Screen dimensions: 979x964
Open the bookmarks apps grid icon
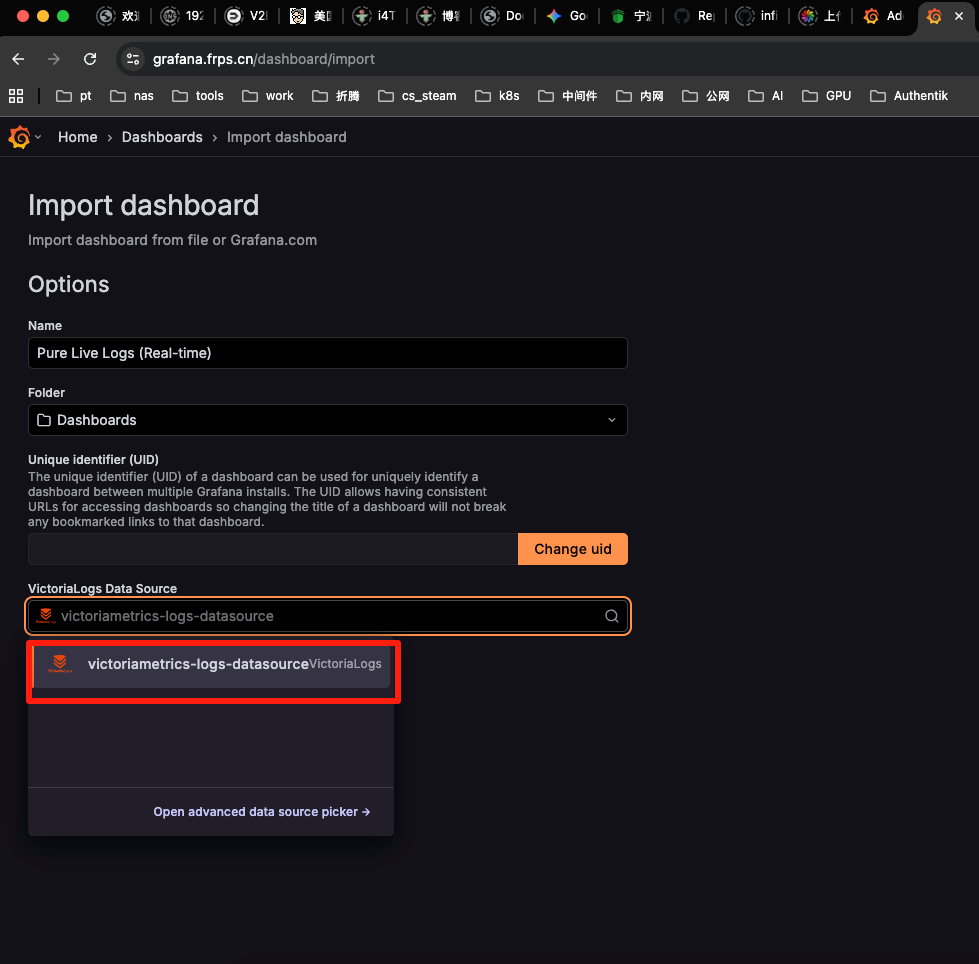tap(16, 96)
